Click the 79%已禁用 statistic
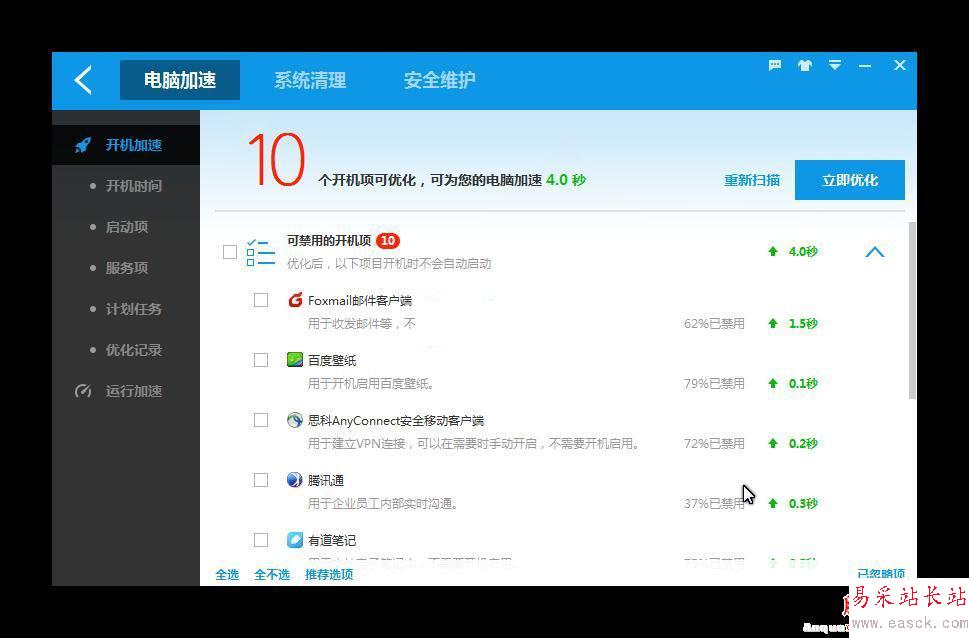Viewport: 969px width, 638px height. coord(714,383)
